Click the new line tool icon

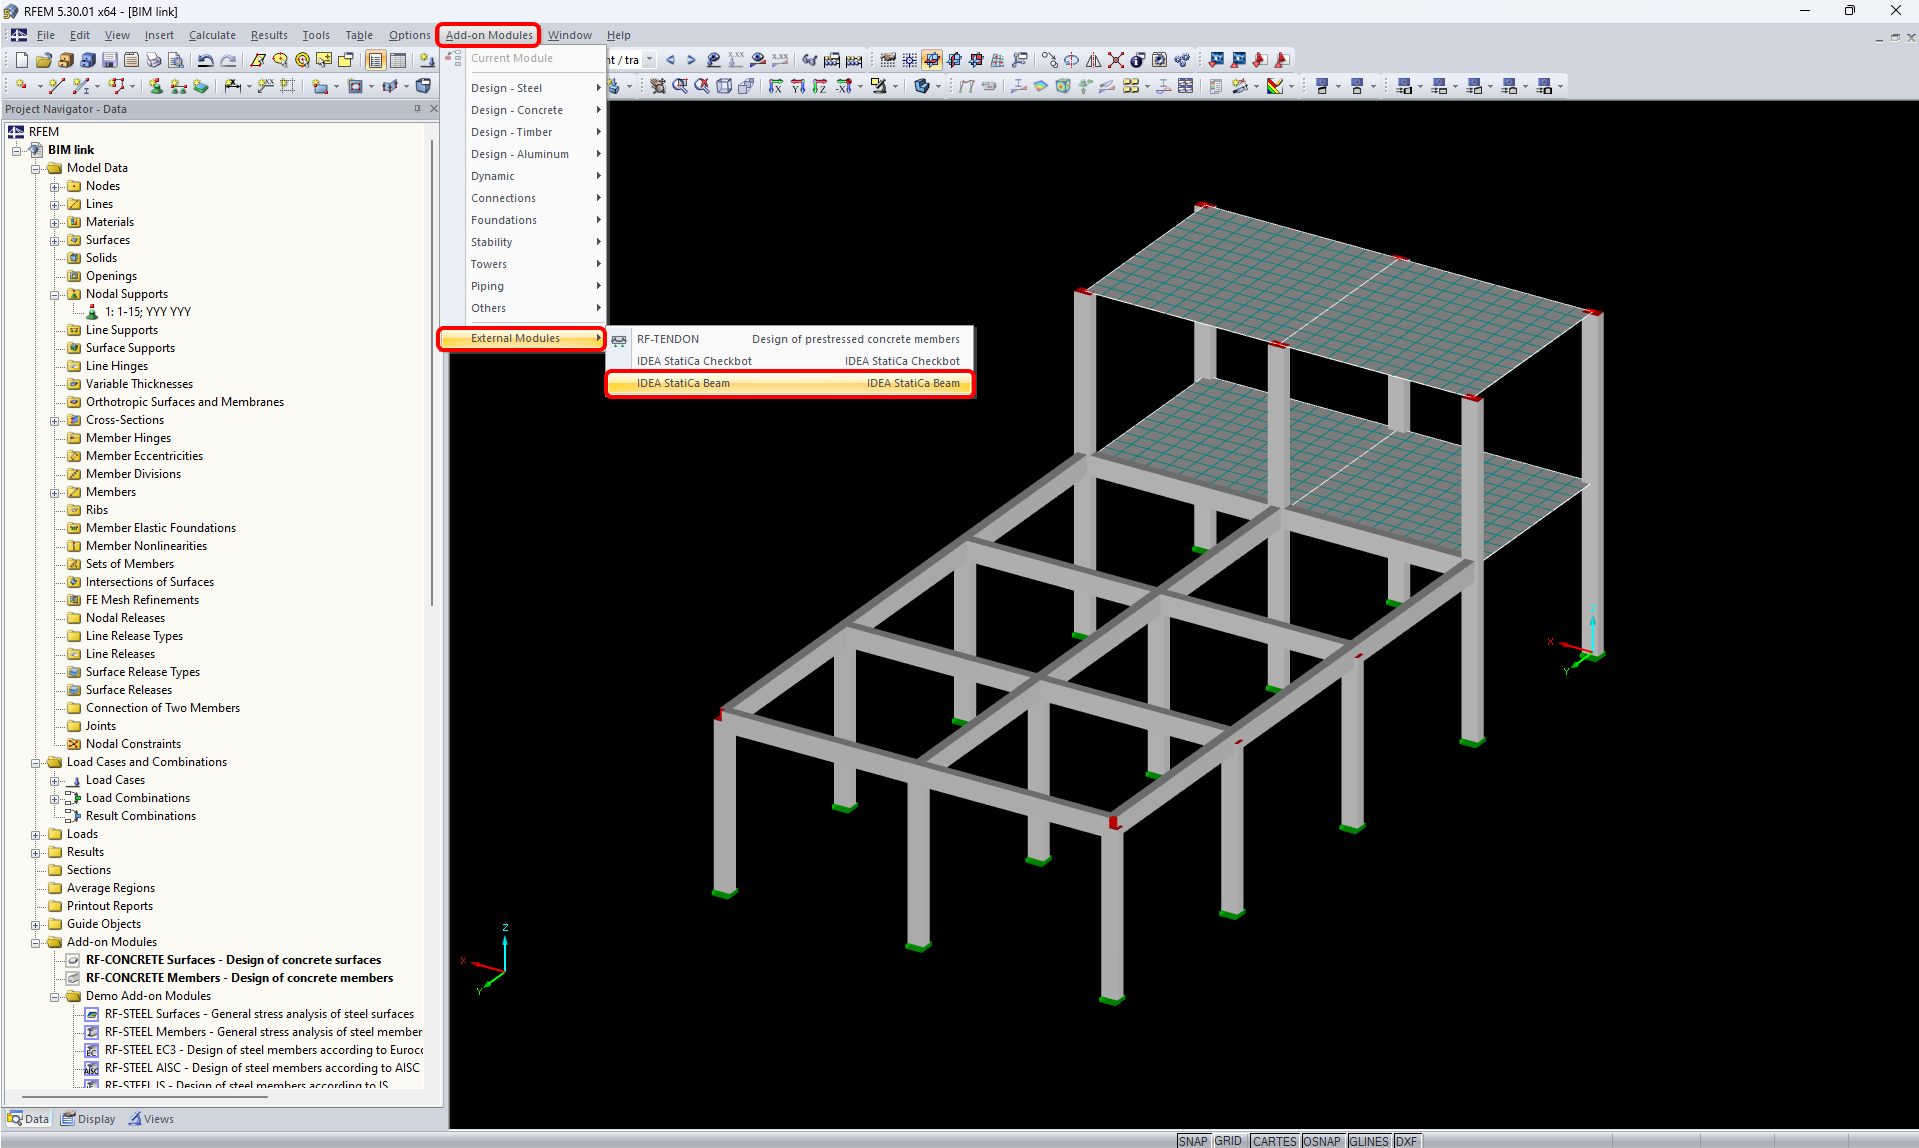(56, 87)
